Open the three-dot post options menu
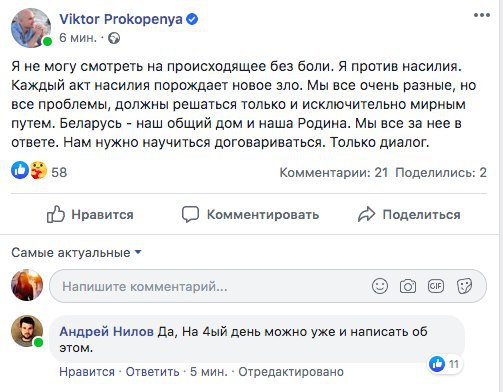503x392 pixels. coord(482,15)
